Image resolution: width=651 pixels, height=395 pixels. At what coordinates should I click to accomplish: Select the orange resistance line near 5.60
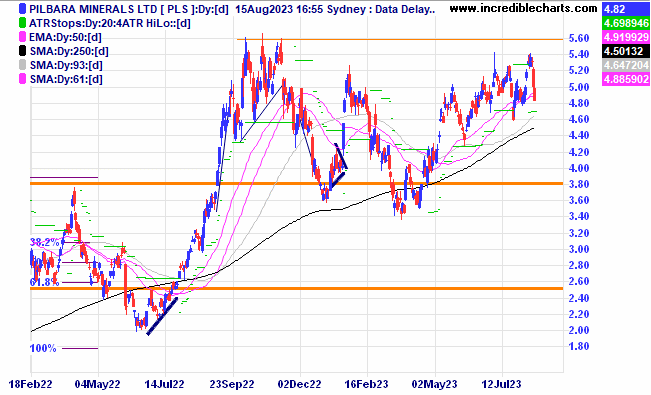click(x=400, y=39)
